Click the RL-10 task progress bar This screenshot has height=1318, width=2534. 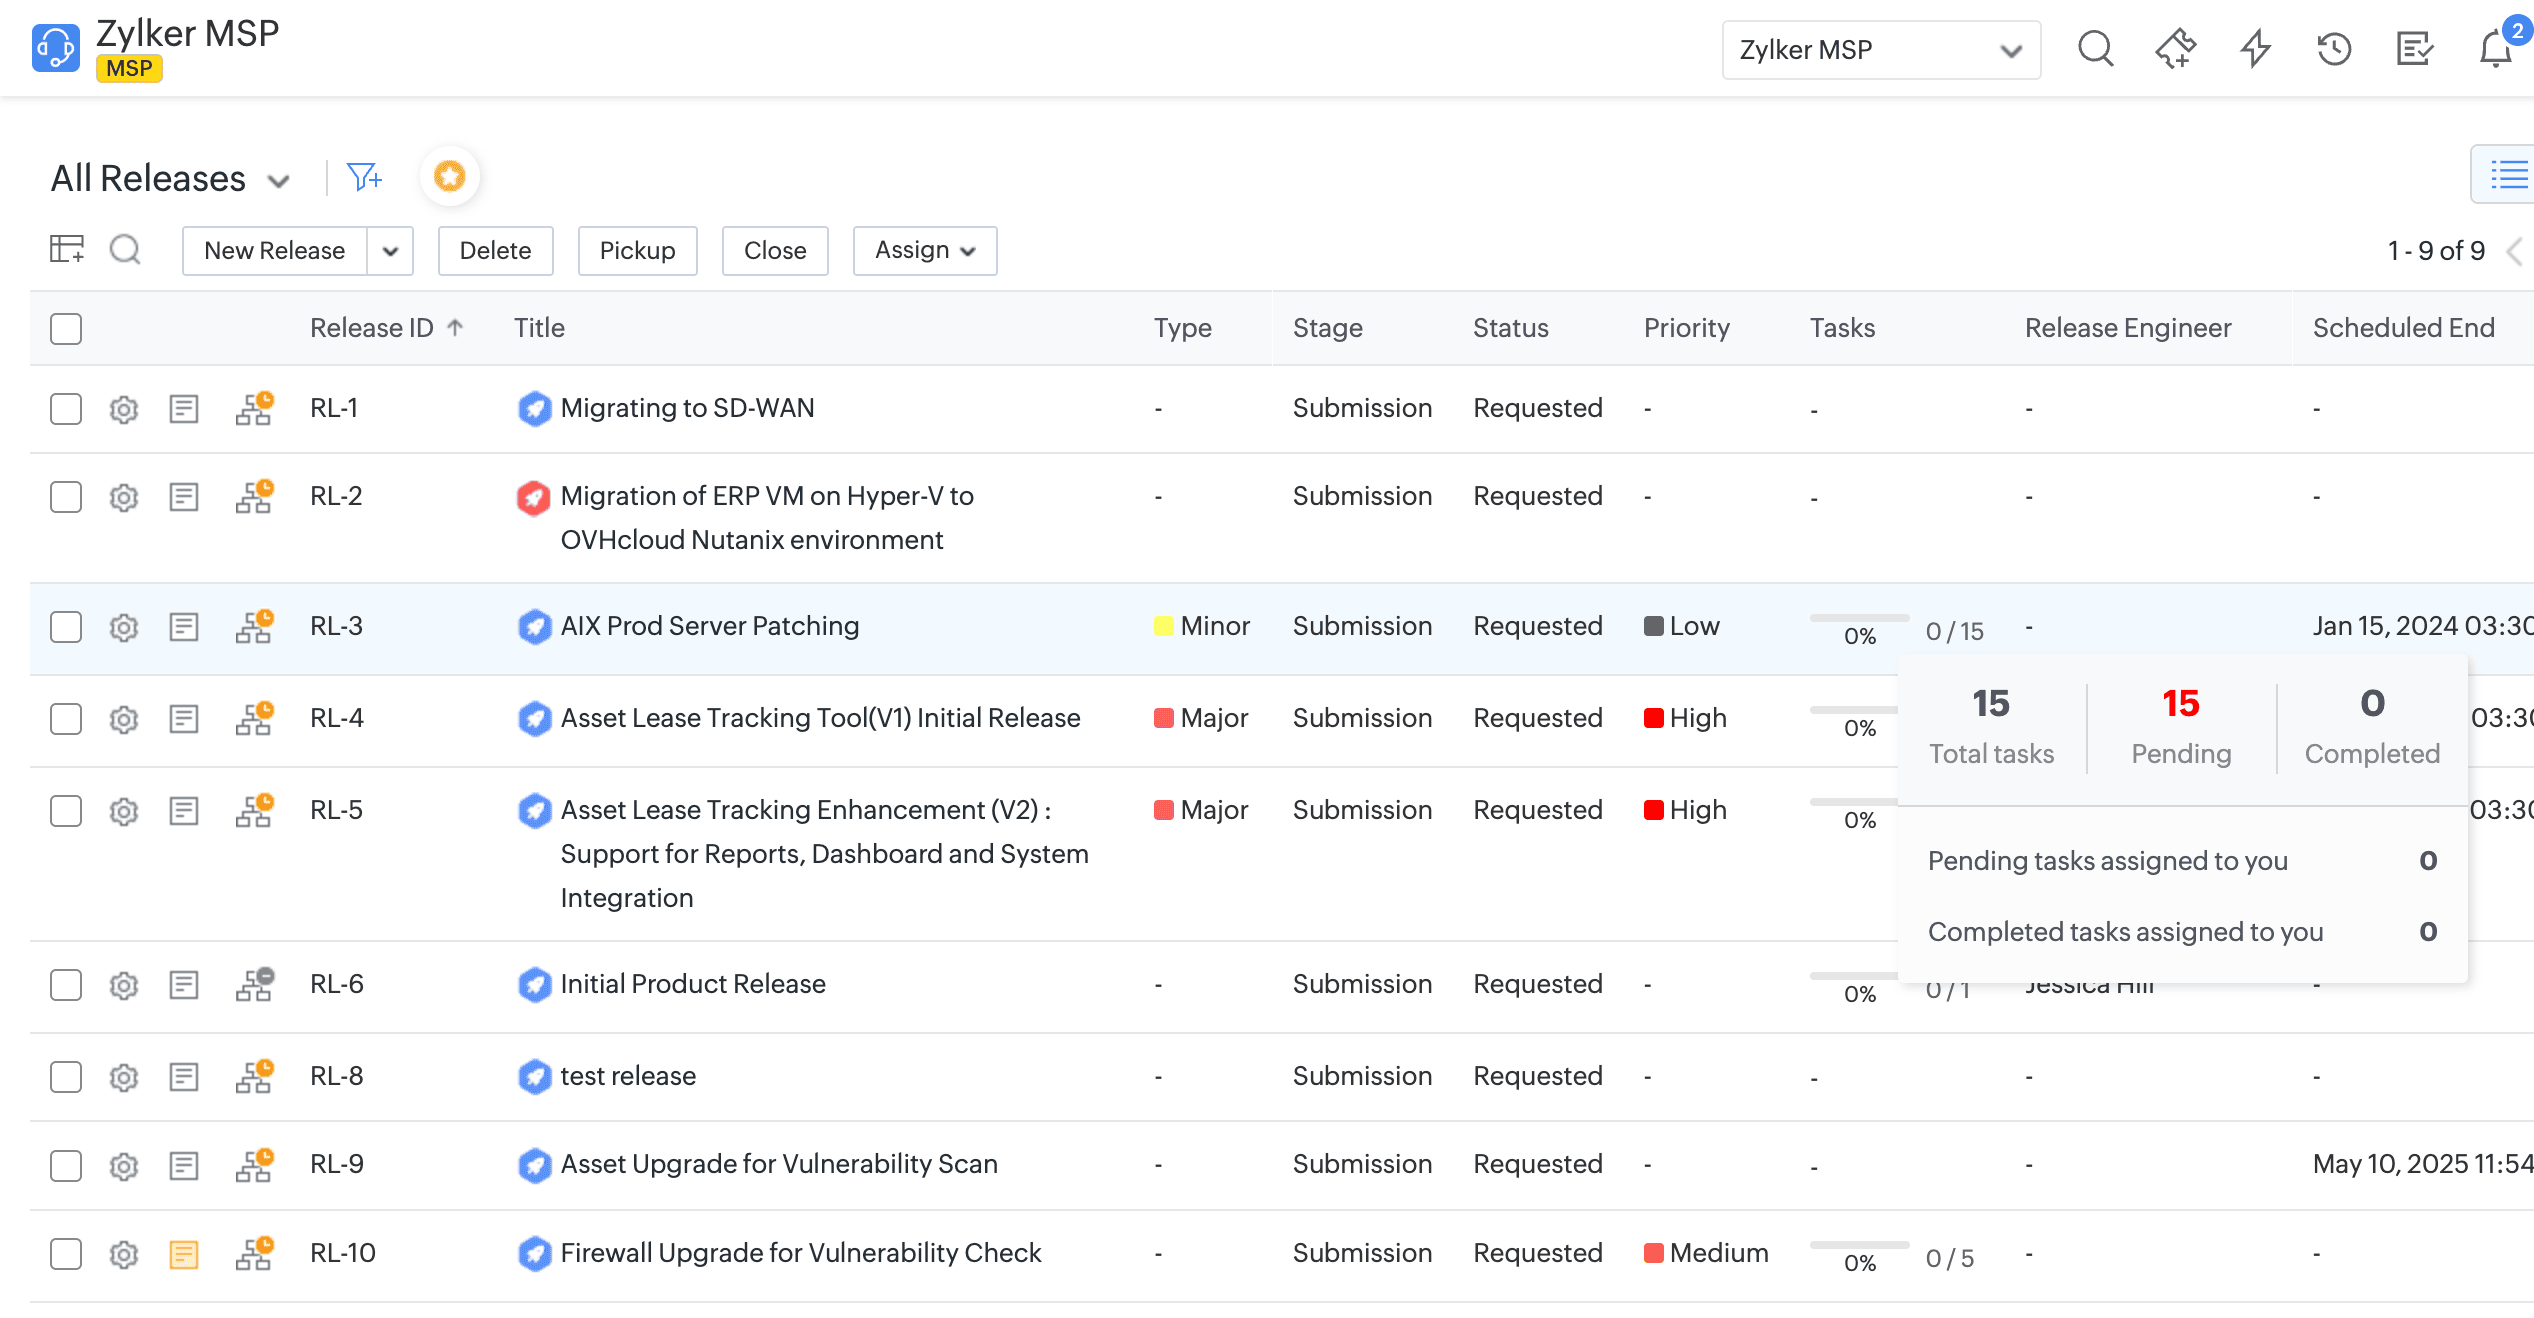click(x=1859, y=1246)
